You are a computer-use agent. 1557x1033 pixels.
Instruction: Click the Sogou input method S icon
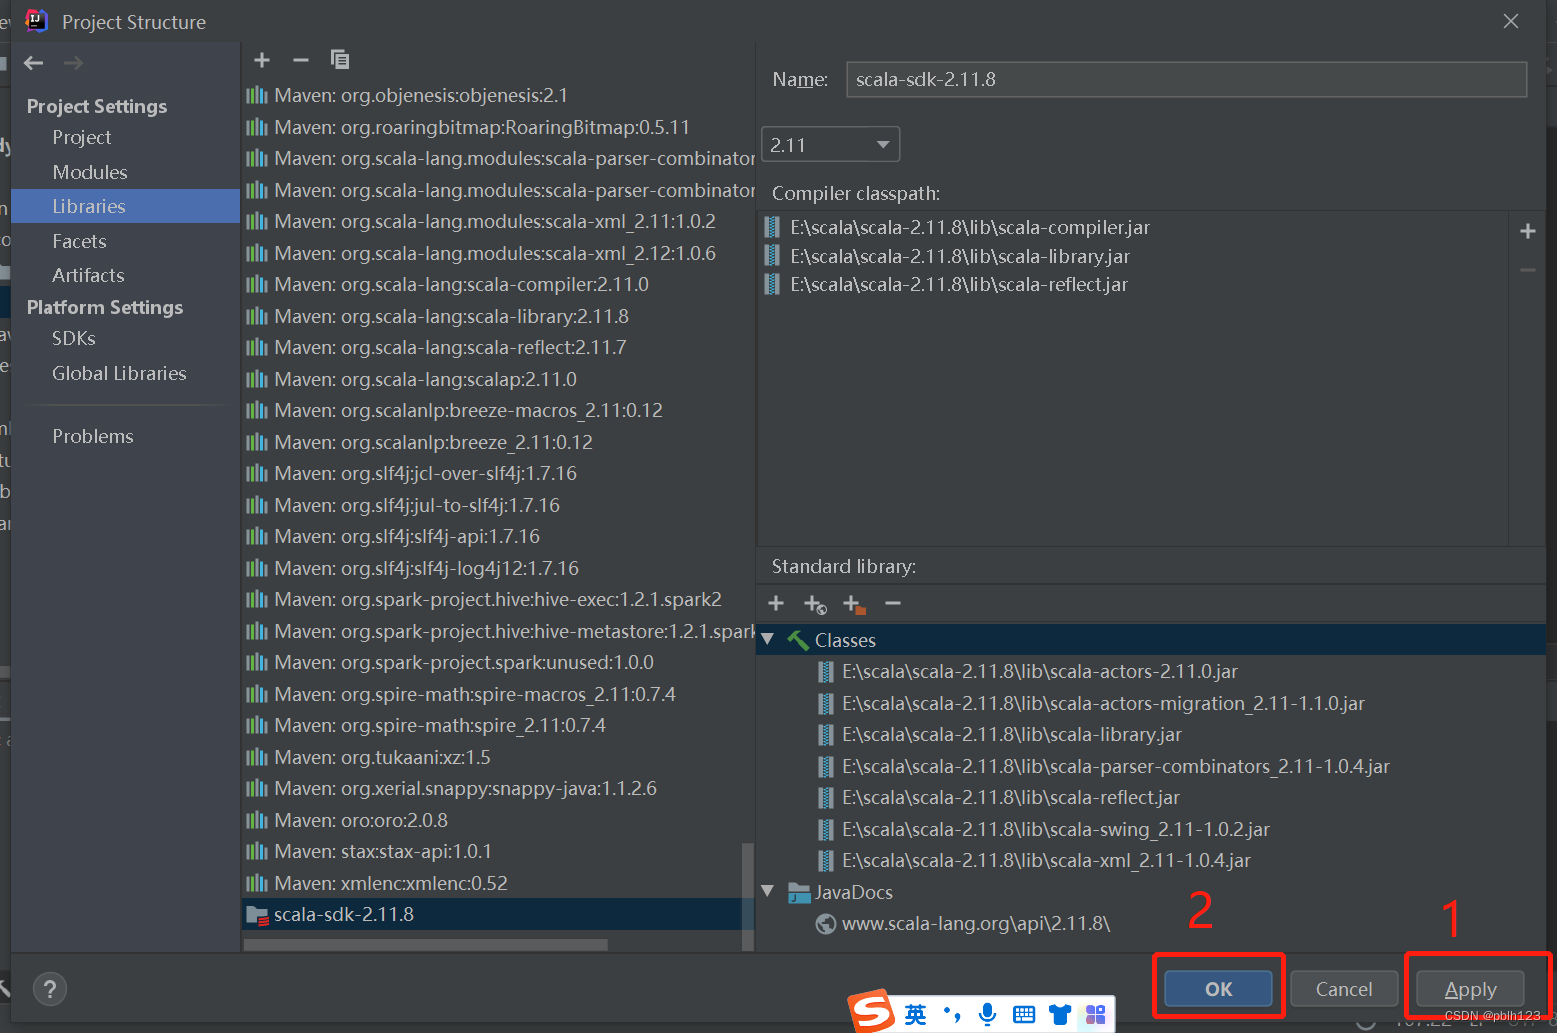pyautogui.click(x=873, y=1012)
